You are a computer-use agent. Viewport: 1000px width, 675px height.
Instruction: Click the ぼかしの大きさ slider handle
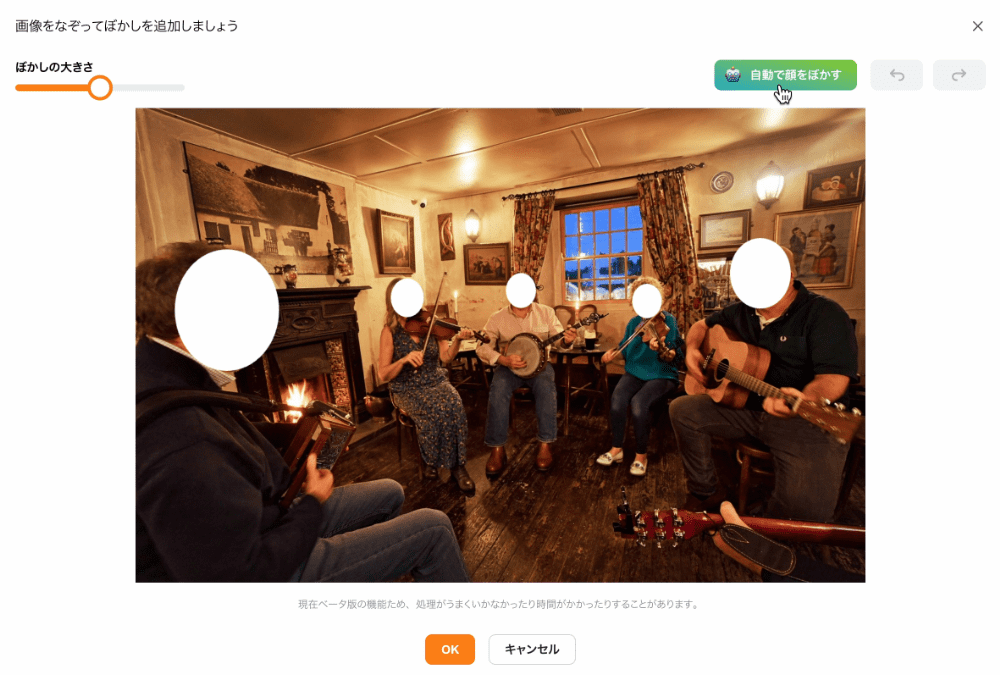tap(100, 87)
